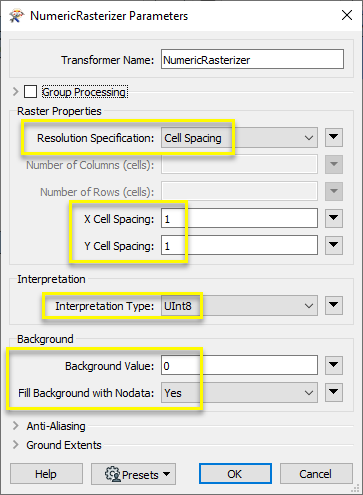Click the OK button

[x=235, y=474]
